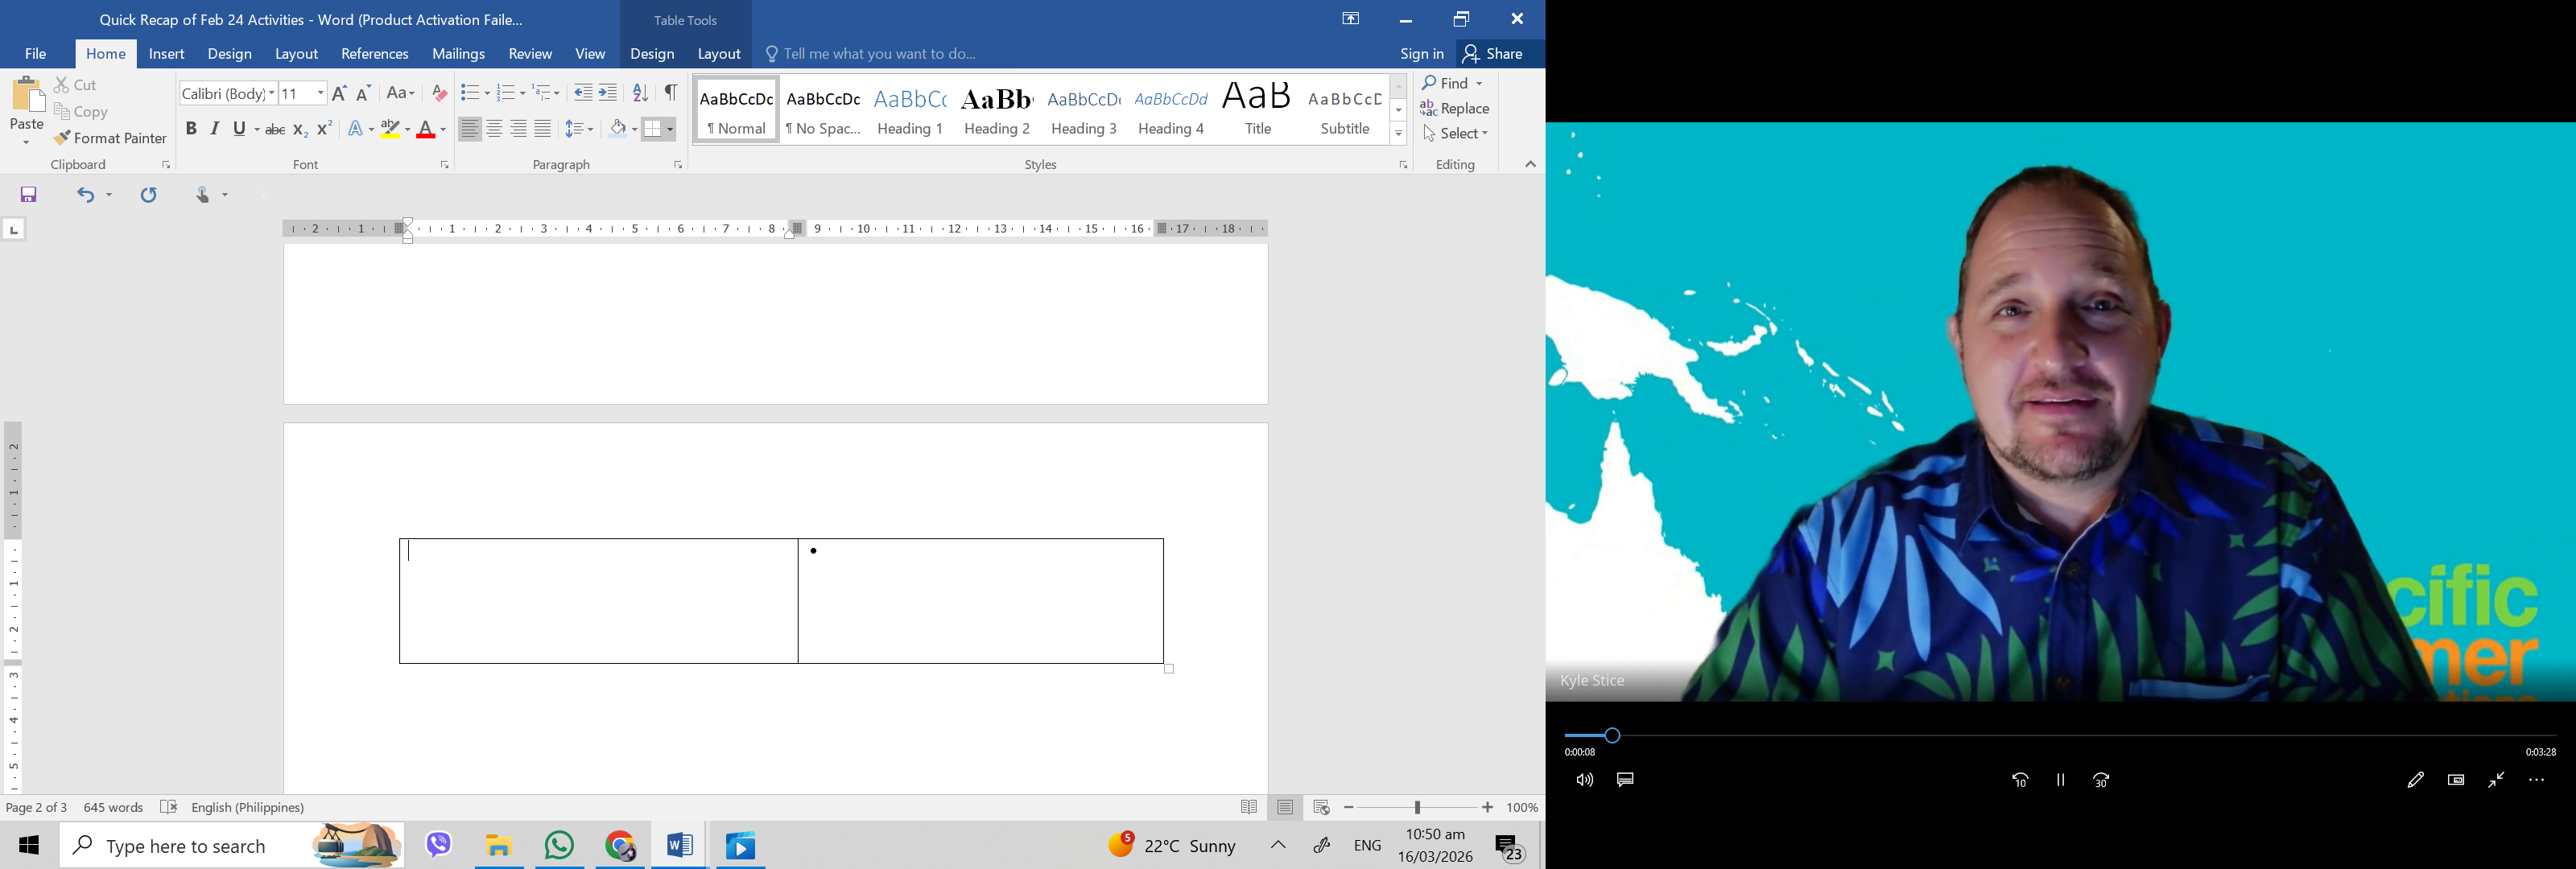Click the Repeat action icon
This screenshot has height=869, width=2576.
149,195
